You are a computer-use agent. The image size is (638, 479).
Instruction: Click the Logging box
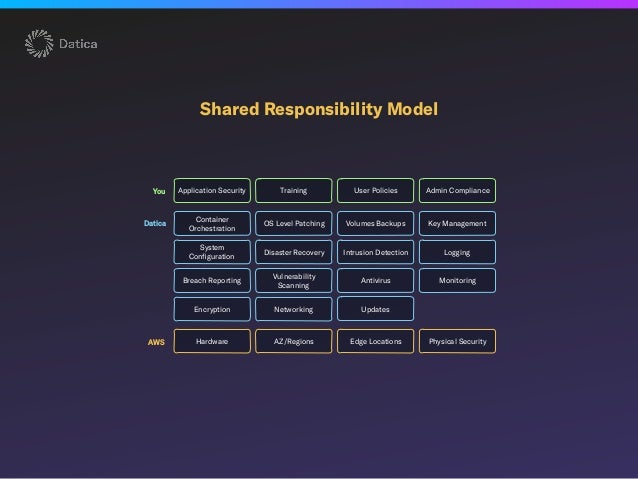(457, 252)
